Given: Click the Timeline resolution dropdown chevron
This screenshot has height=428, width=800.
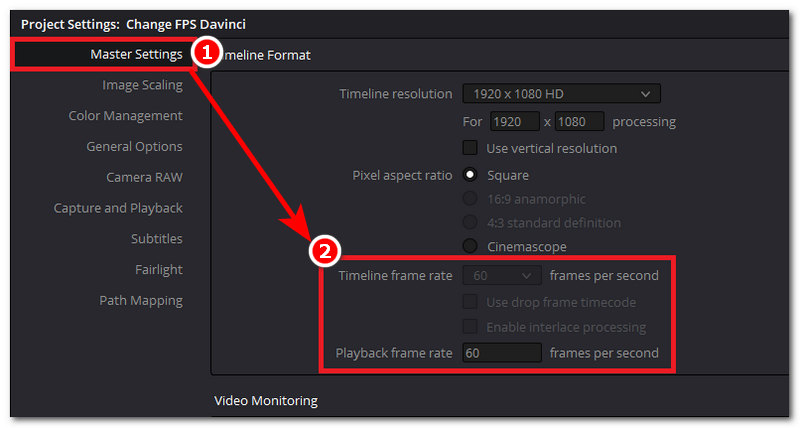Looking at the screenshot, I should [x=645, y=94].
